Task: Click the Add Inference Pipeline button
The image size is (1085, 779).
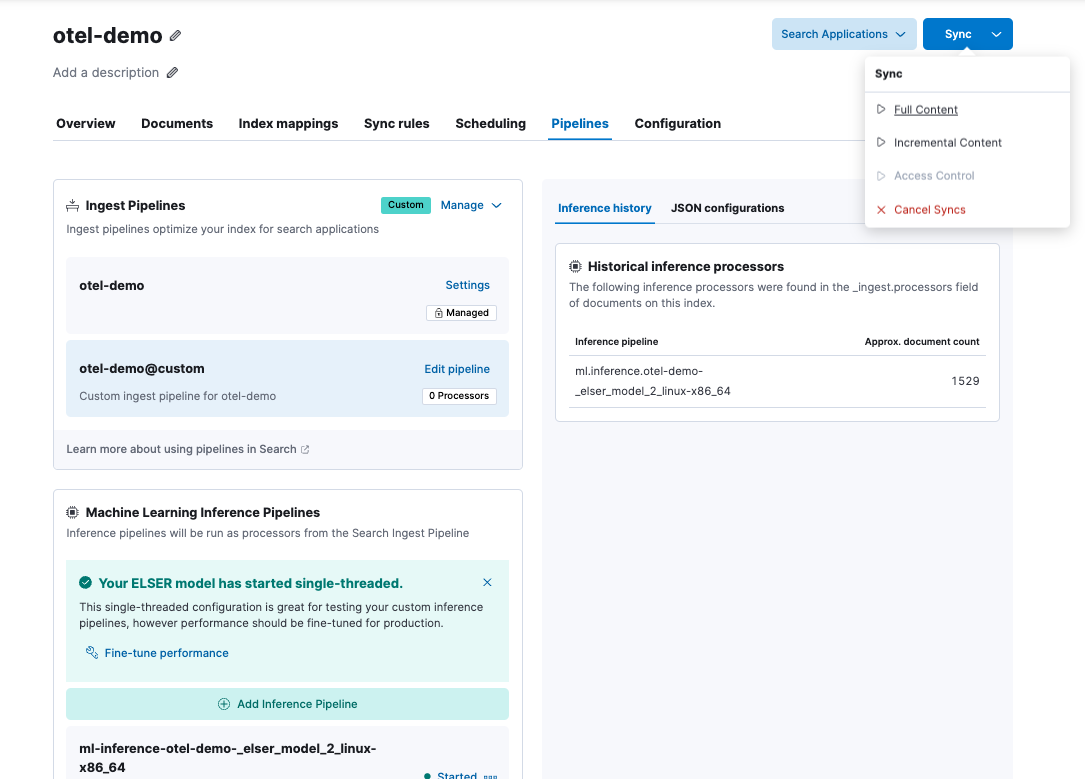Action: [x=287, y=704]
